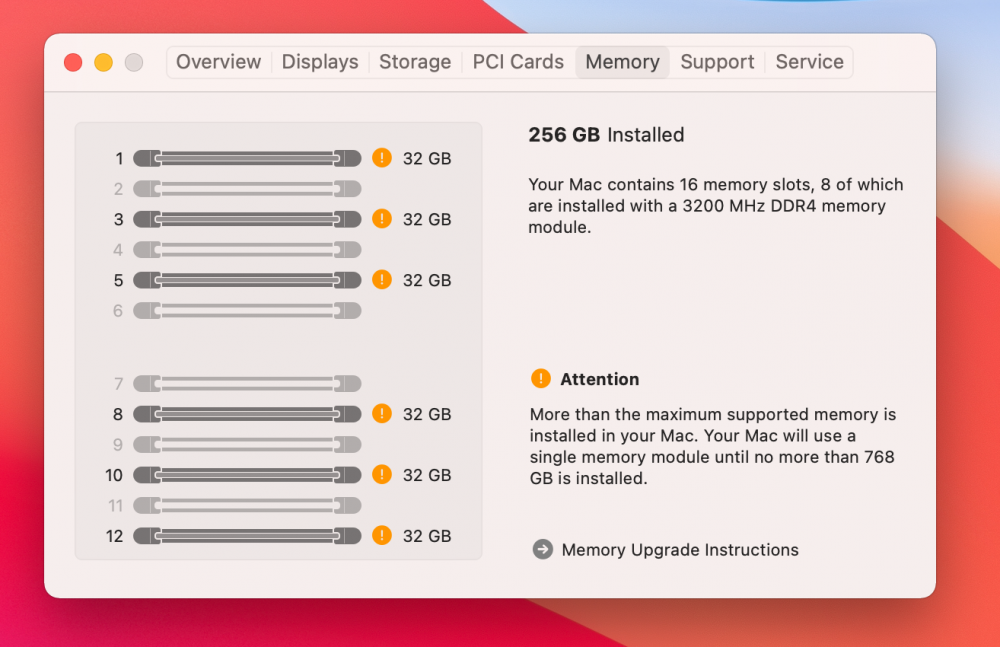Click the installed memory module in slot 1
This screenshot has height=647, width=1000.
coord(247,158)
